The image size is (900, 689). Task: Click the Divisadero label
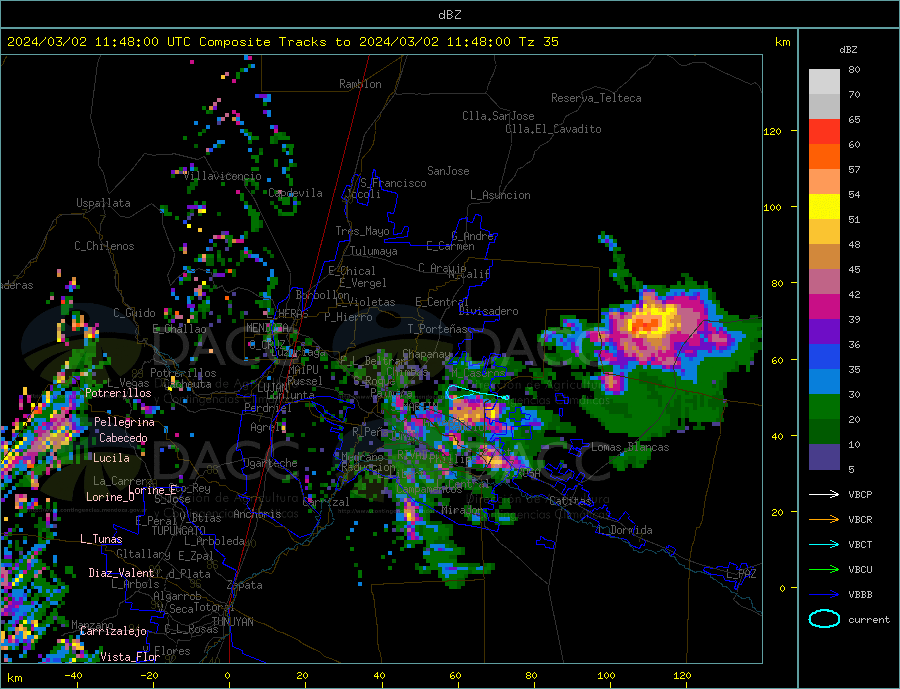pyautogui.click(x=488, y=311)
